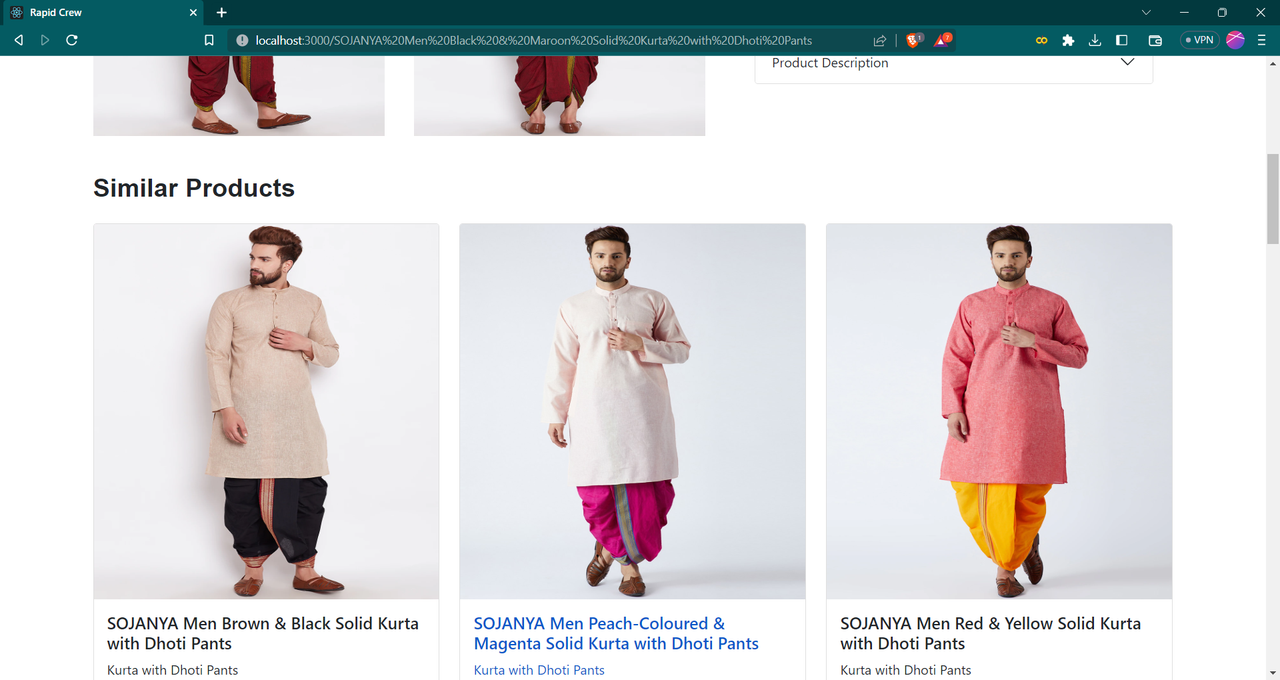The width and height of the screenshot is (1280, 680).
Task: Minimize the browser window
Action: (1184, 12)
